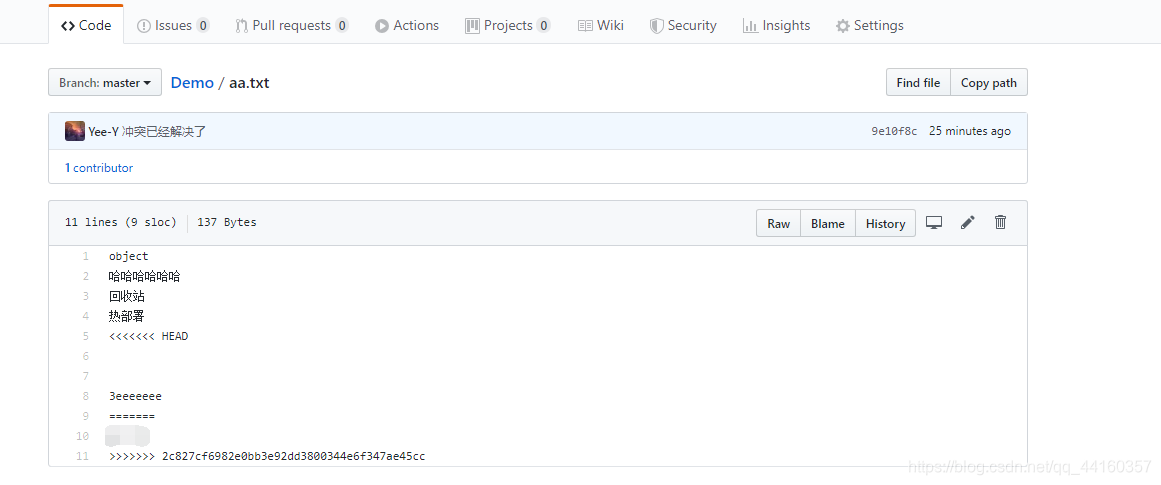1161x485 pixels.
Task: Open the Issues tab
Action: (173, 25)
